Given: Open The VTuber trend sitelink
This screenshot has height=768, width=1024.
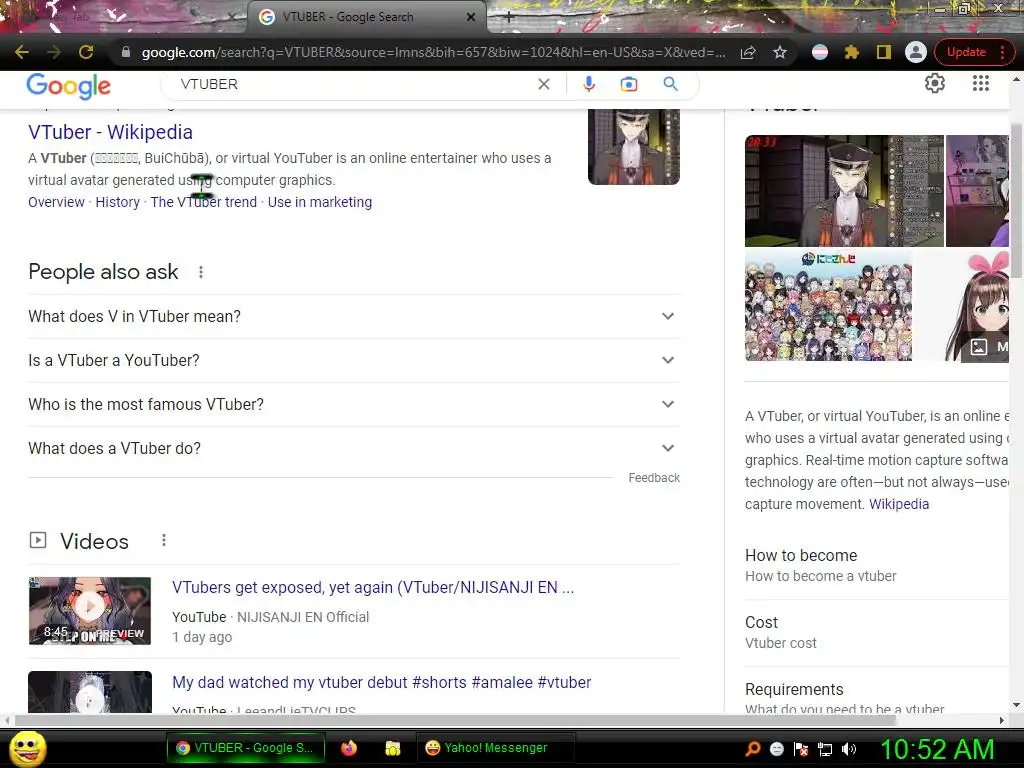Looking at the screenshot, I should pyautogui.click(x=204, y=202).
